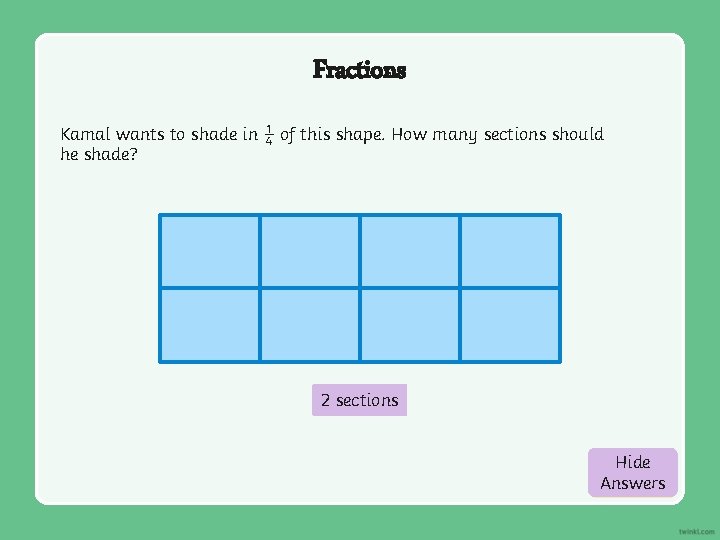
Task: Click the 'he shade?' text line
Action: coord(99,155)
